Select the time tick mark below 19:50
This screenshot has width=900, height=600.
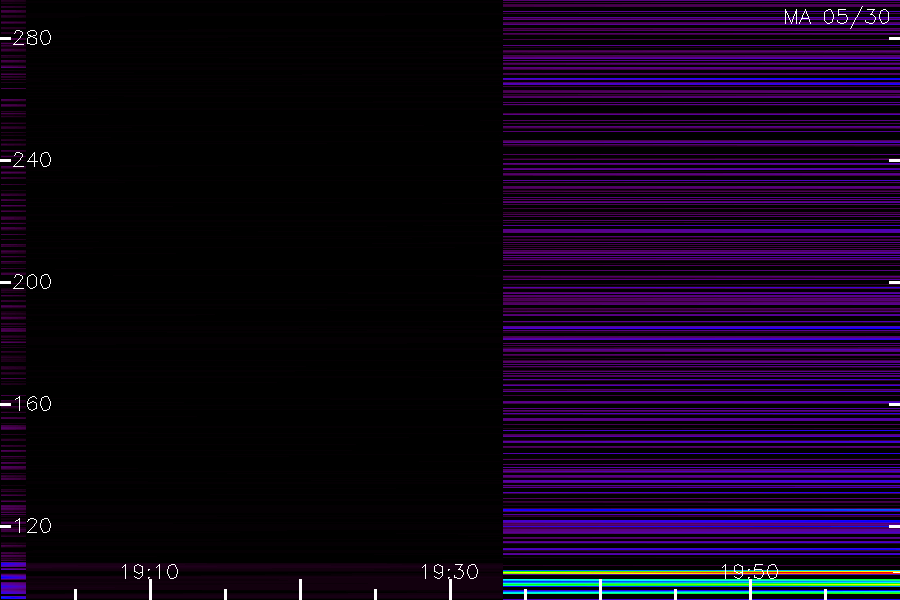750,590
